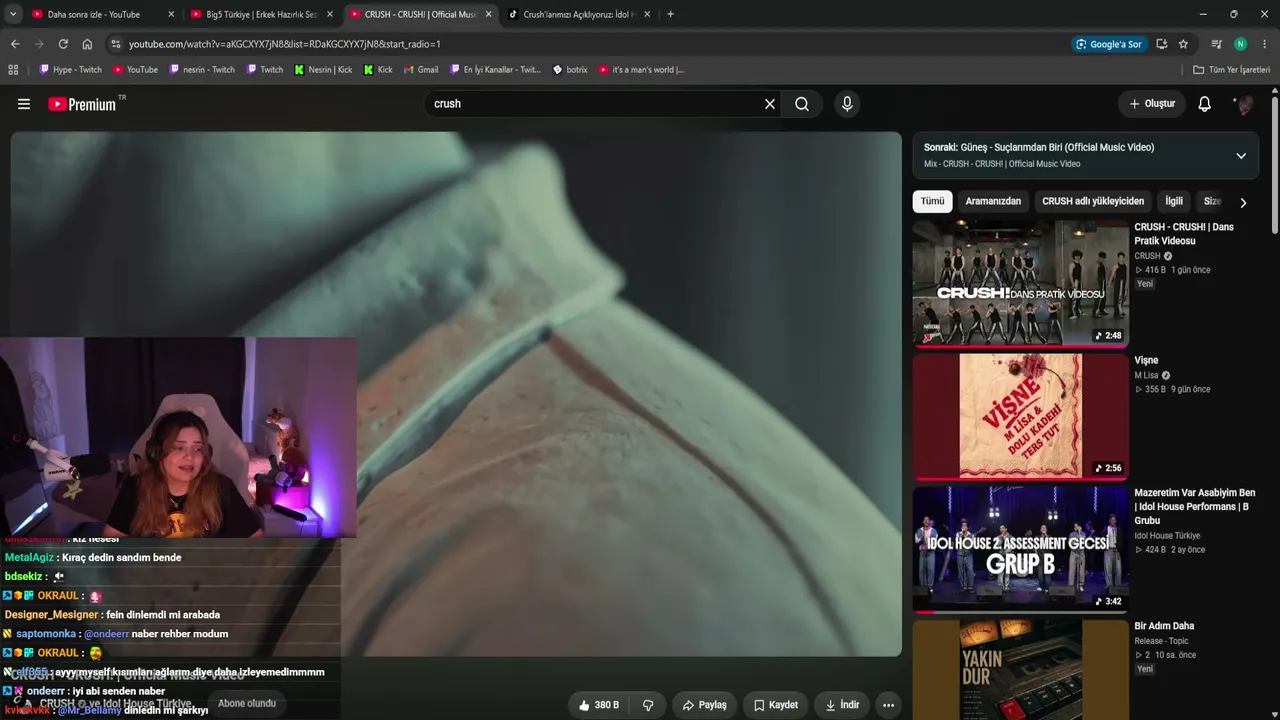
Task: Open the 'Yakın Dur' video thumbnail
Action: (1020, 669)
